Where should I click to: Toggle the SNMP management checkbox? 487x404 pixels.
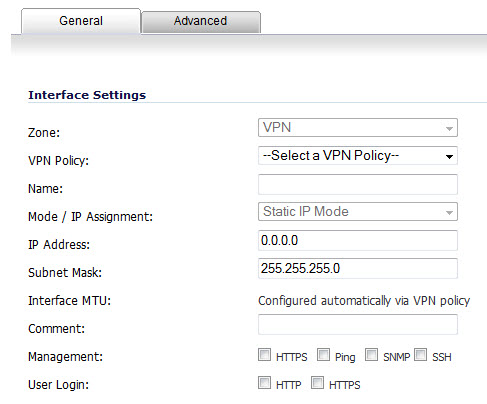point(371,355)
